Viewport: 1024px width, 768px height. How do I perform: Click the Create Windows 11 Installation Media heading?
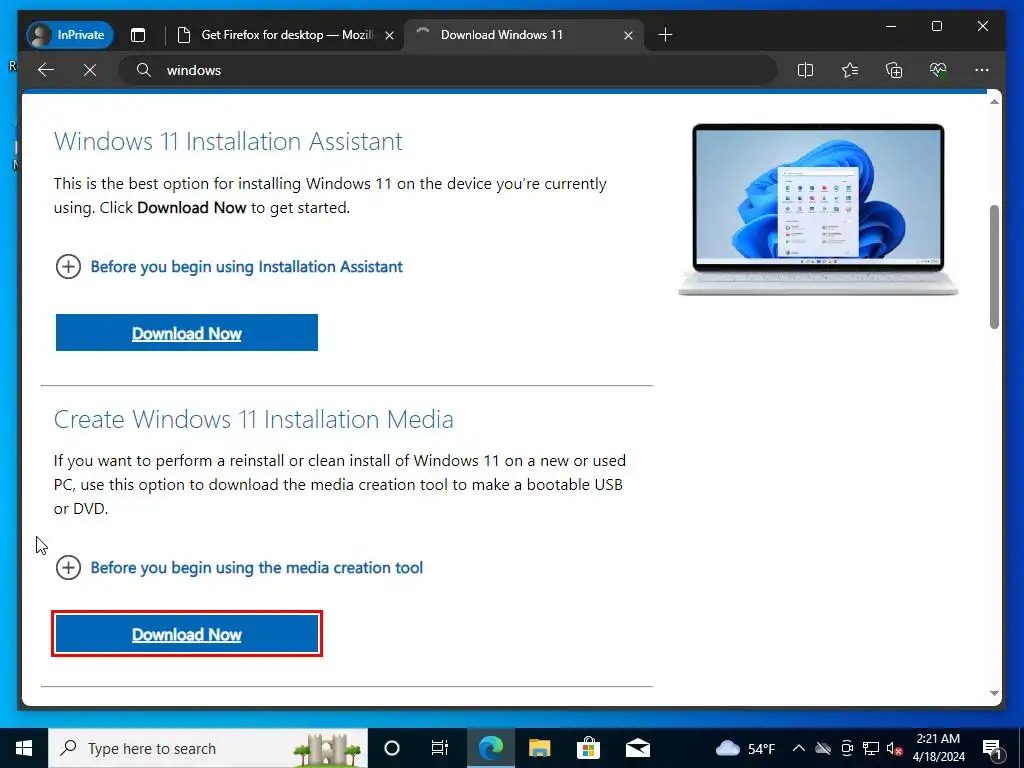point(253,419)
